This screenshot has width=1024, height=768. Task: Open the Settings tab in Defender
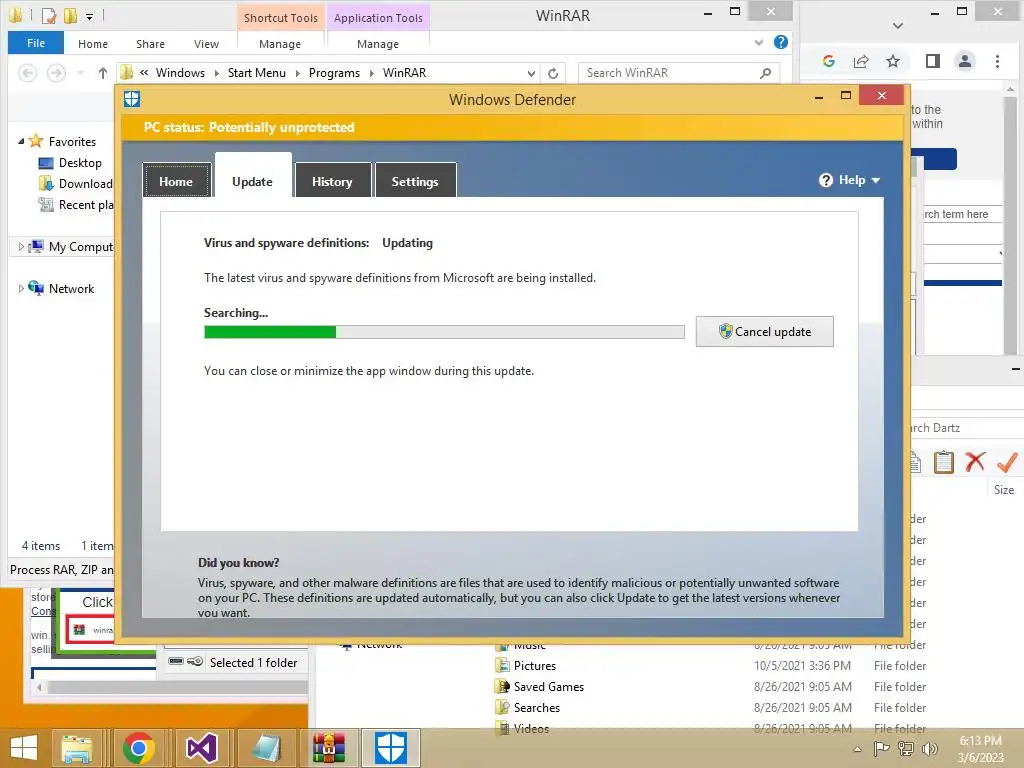tap(415, 181)
